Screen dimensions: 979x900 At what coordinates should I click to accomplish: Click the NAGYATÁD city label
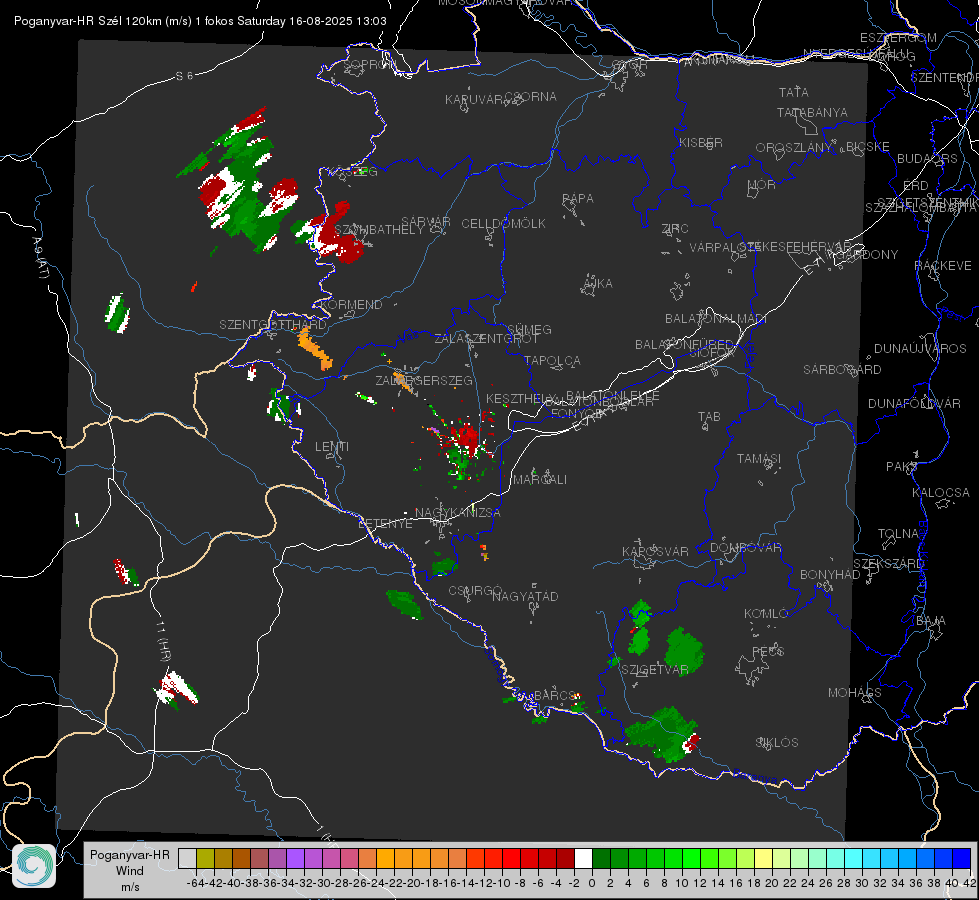pos(525,596)
